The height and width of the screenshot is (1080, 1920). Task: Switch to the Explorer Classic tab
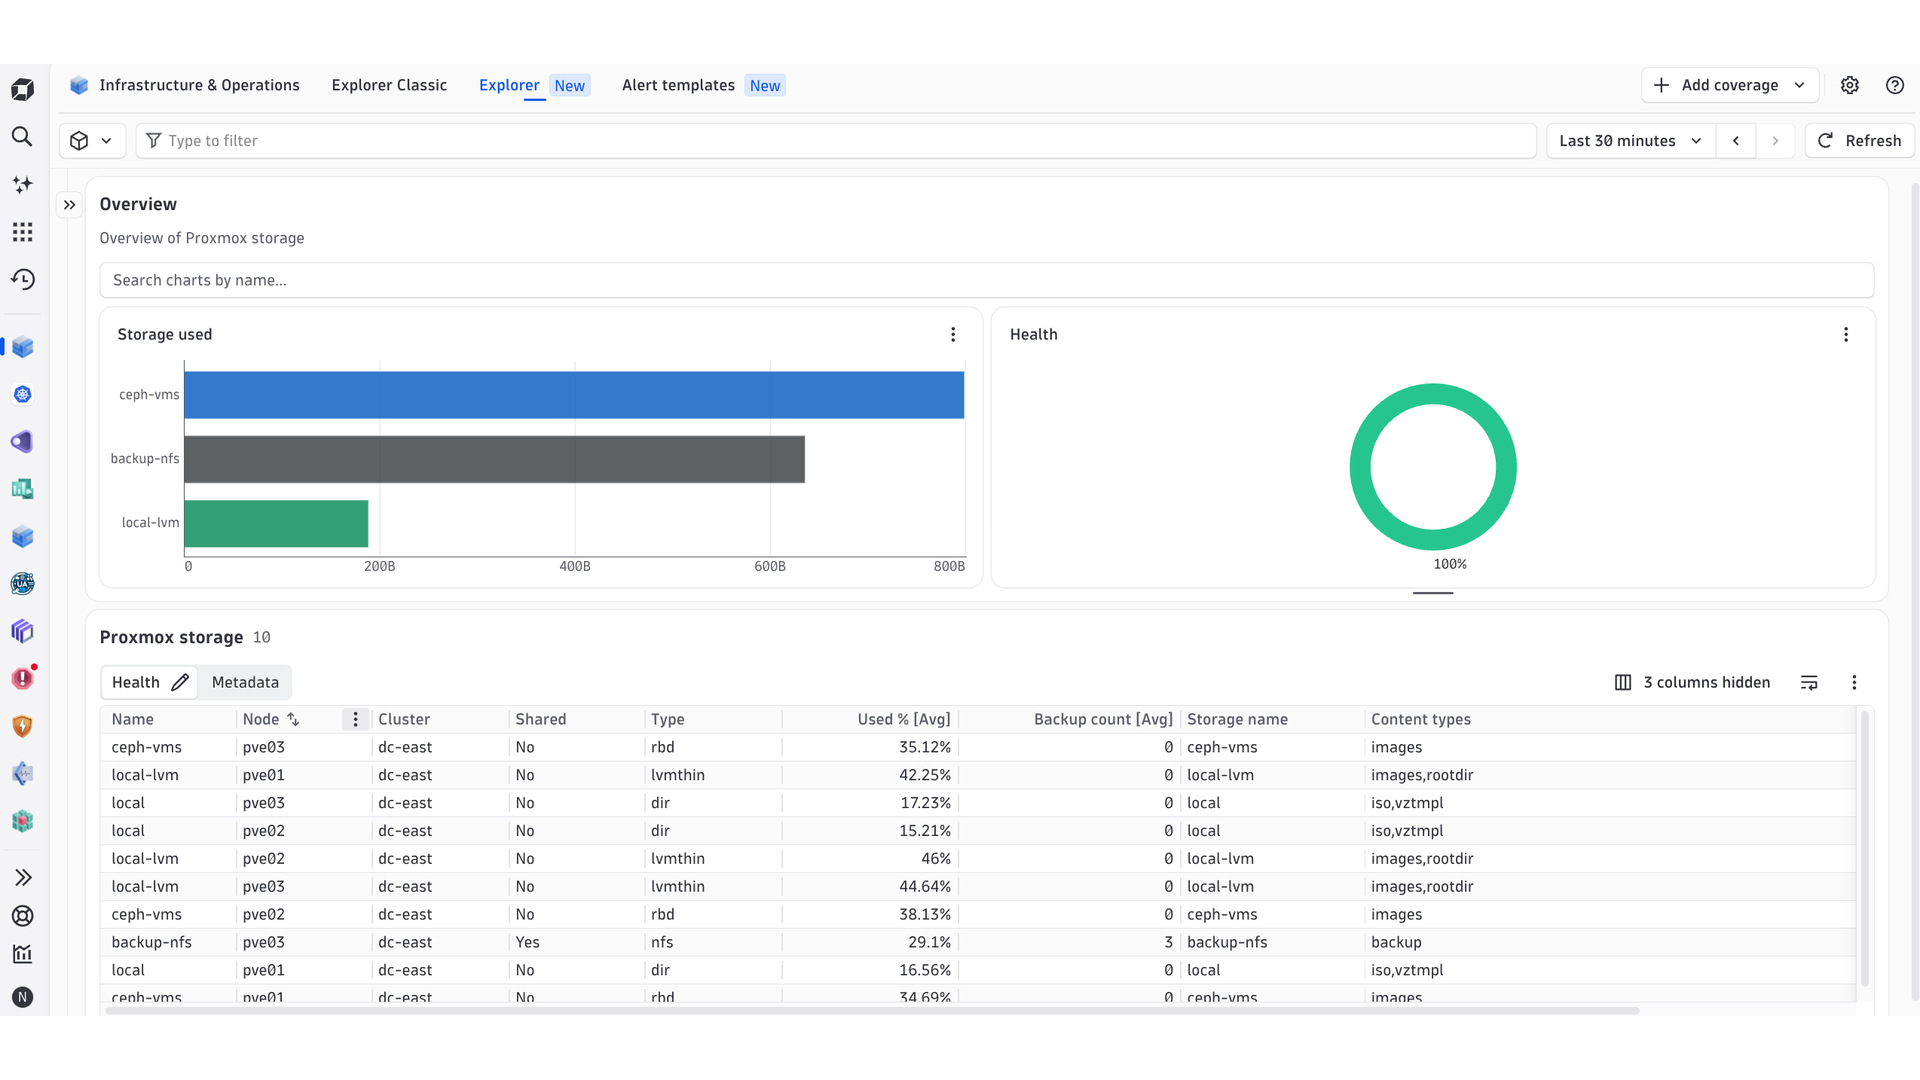coord(389,85)
